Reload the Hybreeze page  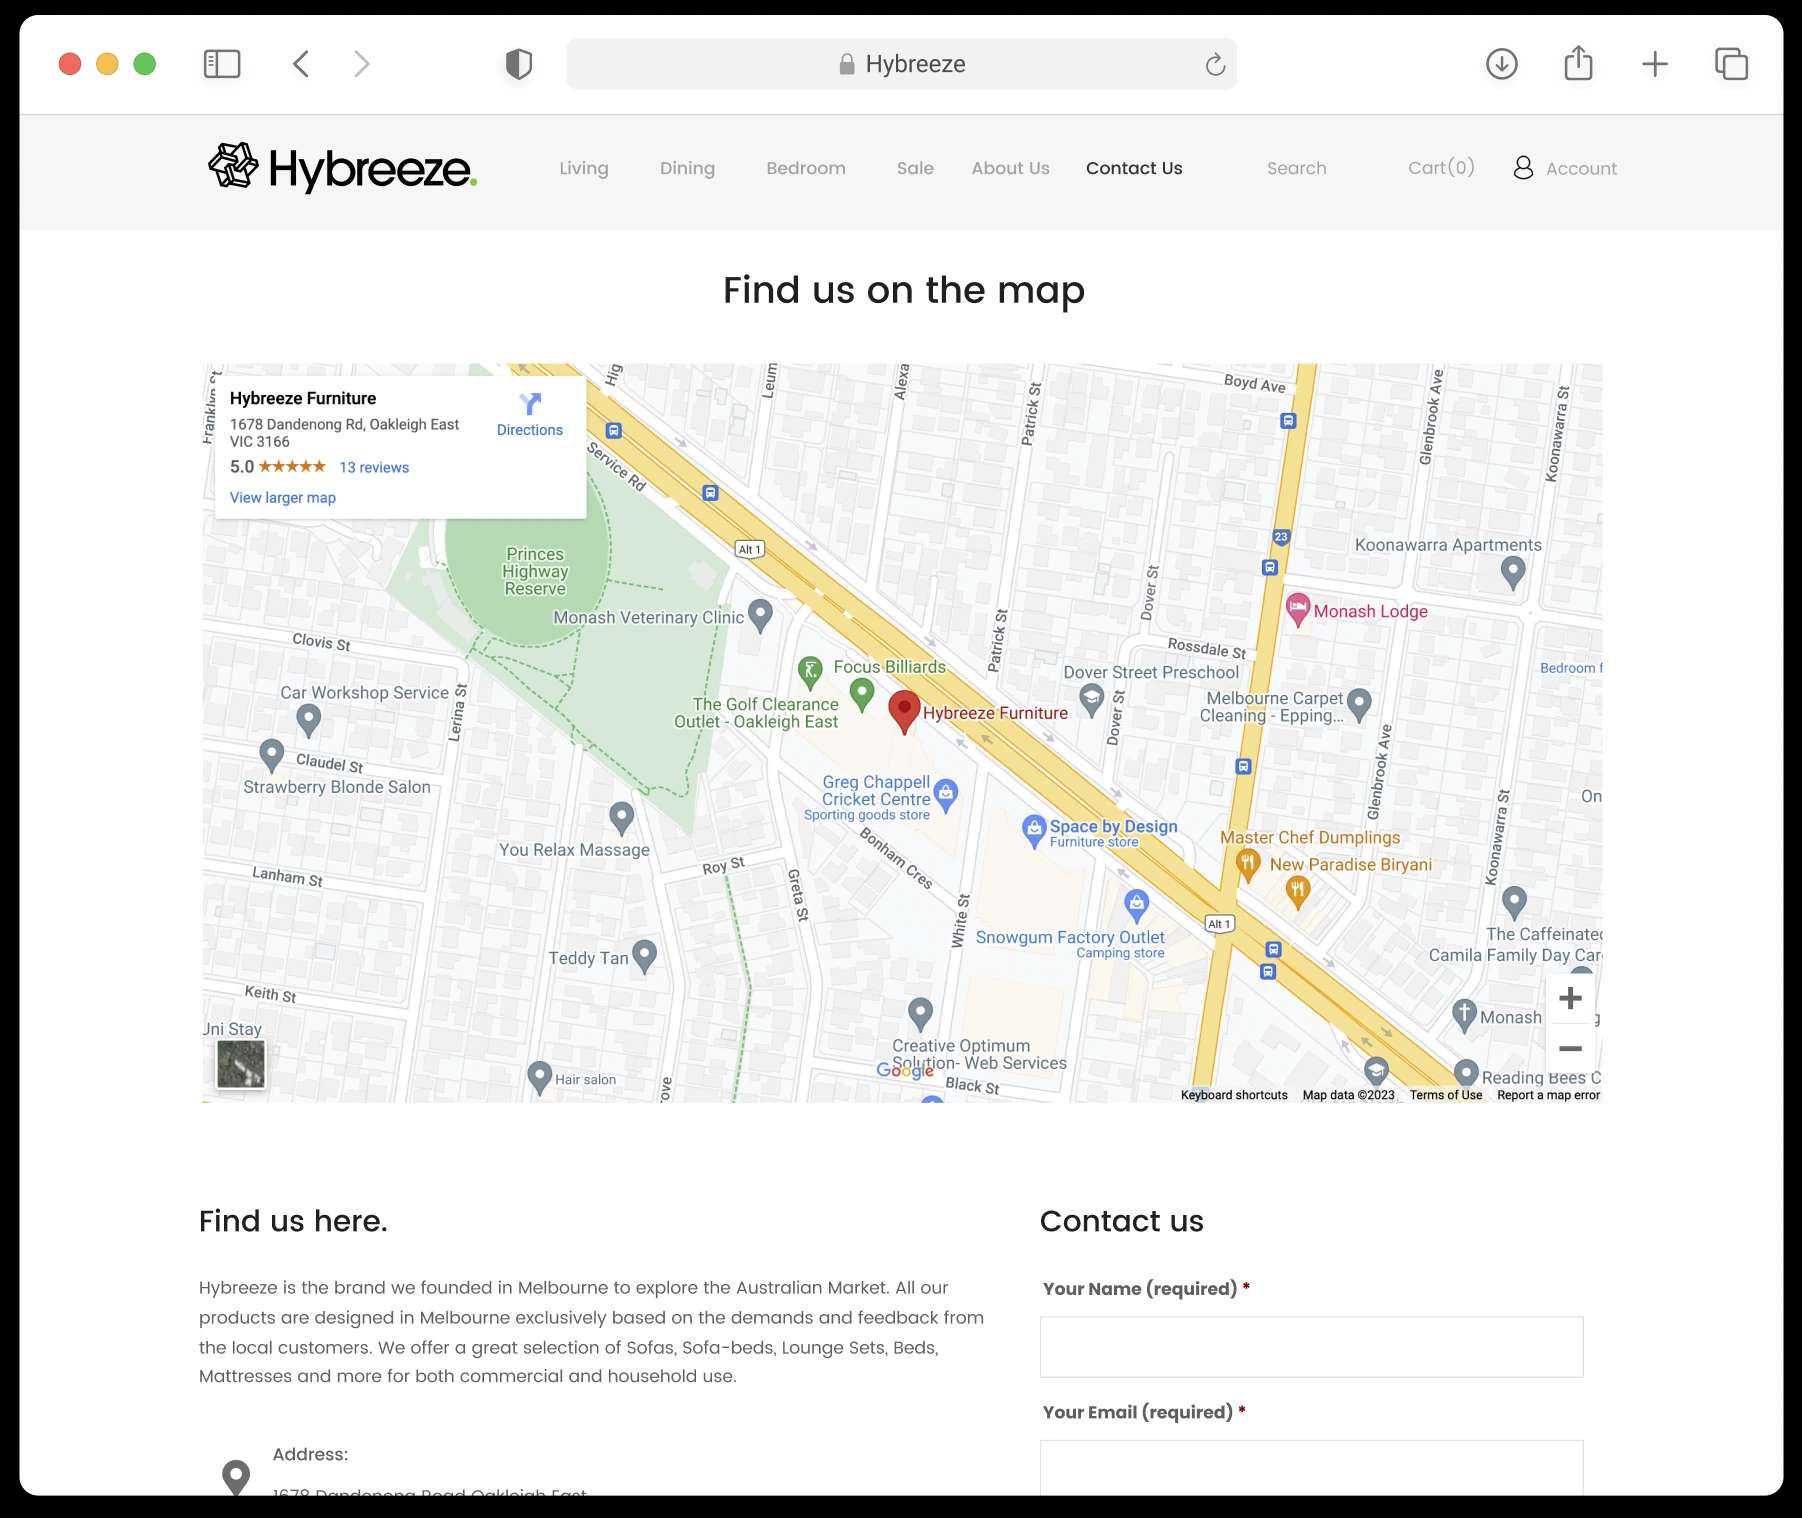click(1215, 64)
